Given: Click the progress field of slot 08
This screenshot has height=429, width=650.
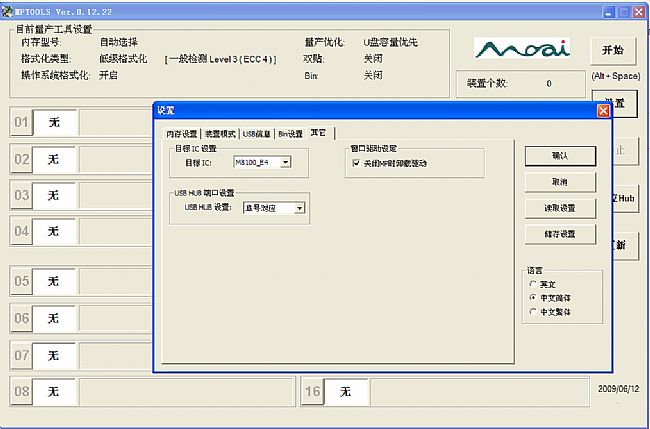Looking at the screenshot, I should [187, 391].
